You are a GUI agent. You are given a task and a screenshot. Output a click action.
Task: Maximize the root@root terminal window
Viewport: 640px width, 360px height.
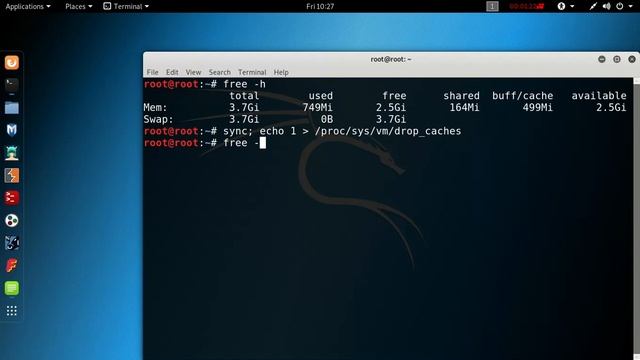click(x=617, y=59)
